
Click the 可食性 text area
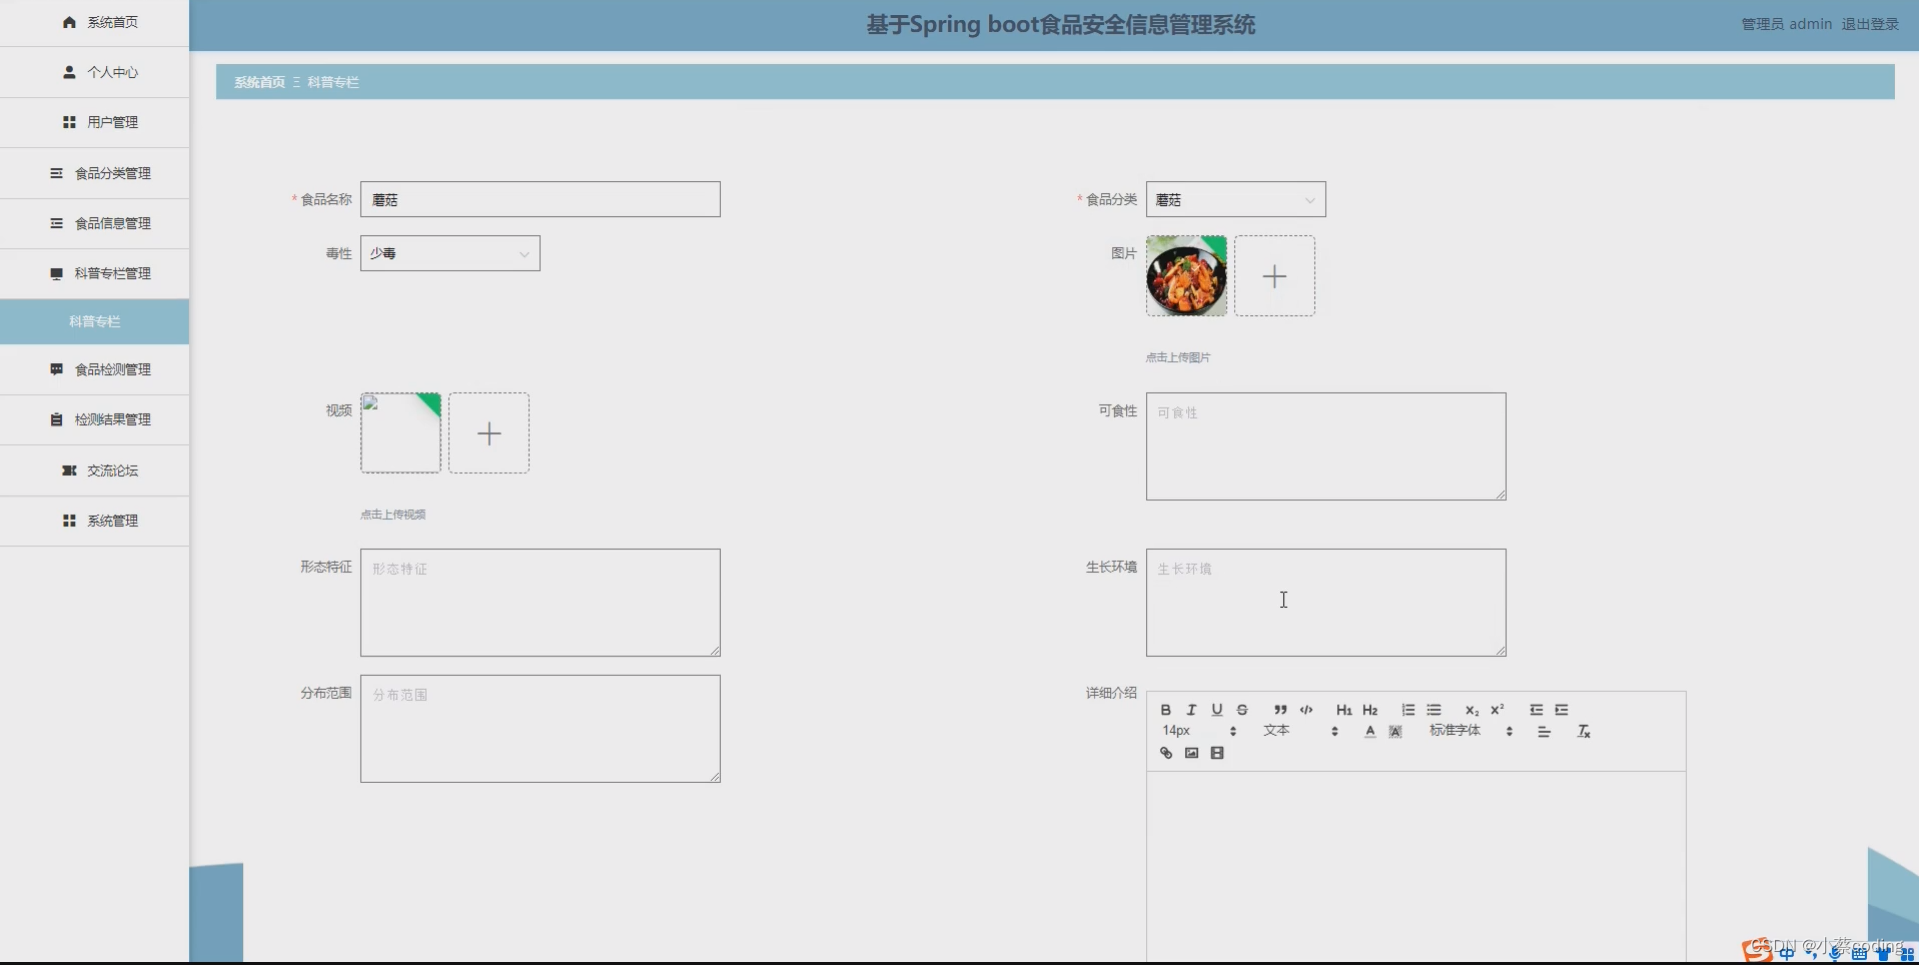click(x=1326, y=446)
